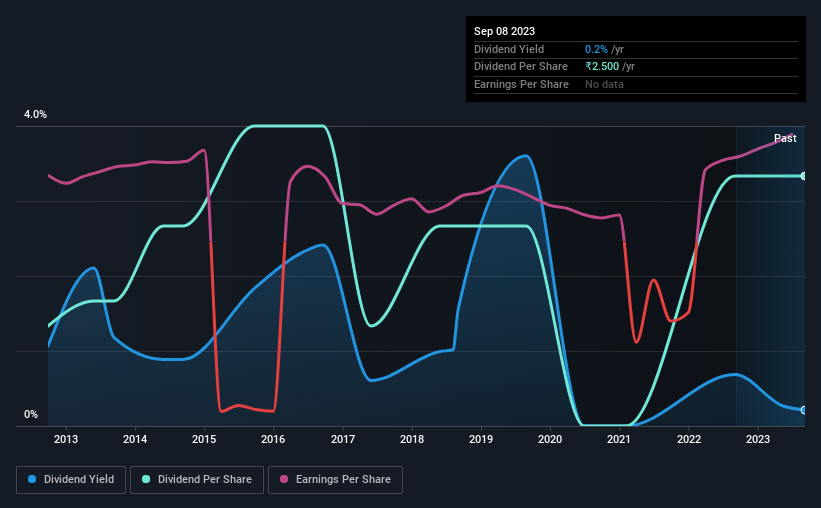Select the Dividend Per Share endpoint marker
The height and width of the screenshot is (508, 821).
click(803, 176)
